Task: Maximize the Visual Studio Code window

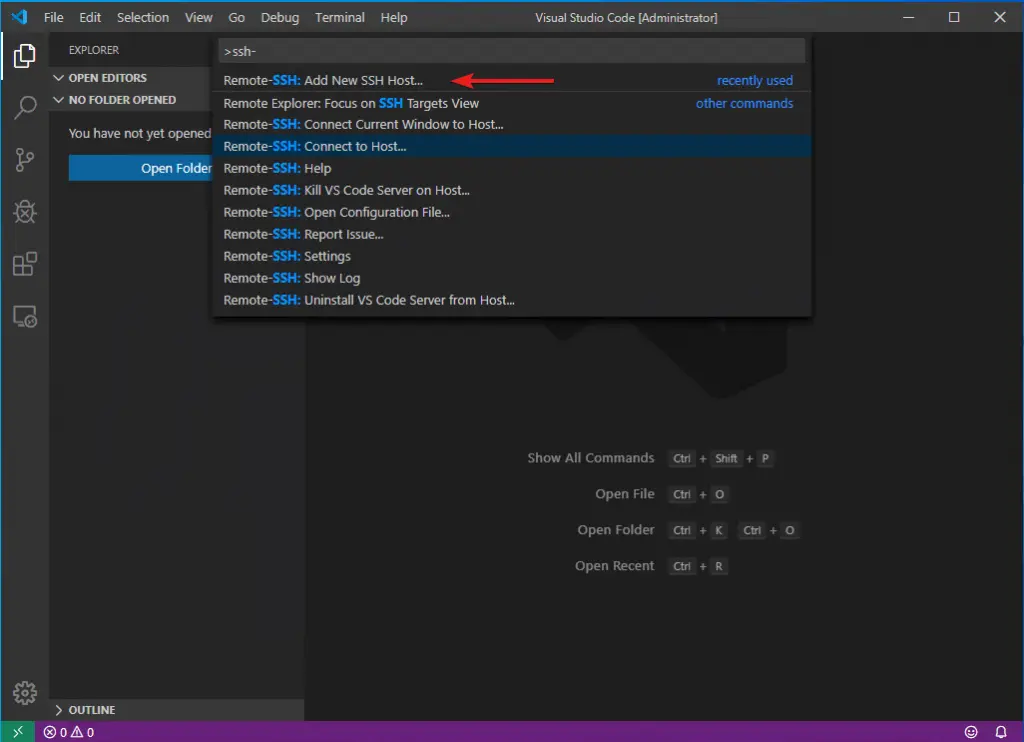Action: point(954,17)
